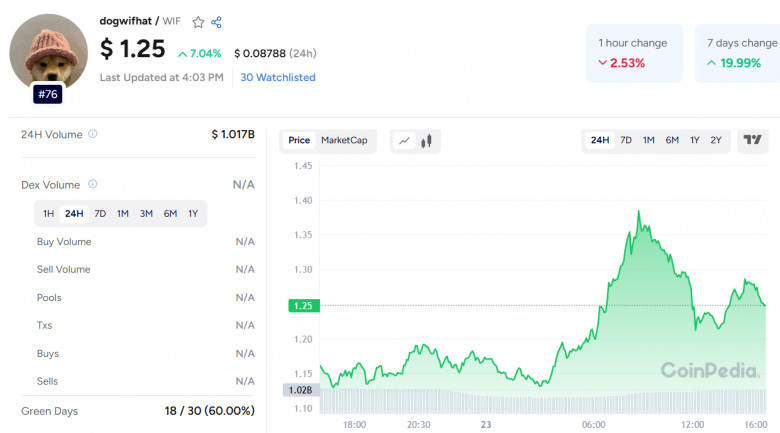Switch to line chart view icon
Screen dimensions: 780x433
[x=404, y=141]
